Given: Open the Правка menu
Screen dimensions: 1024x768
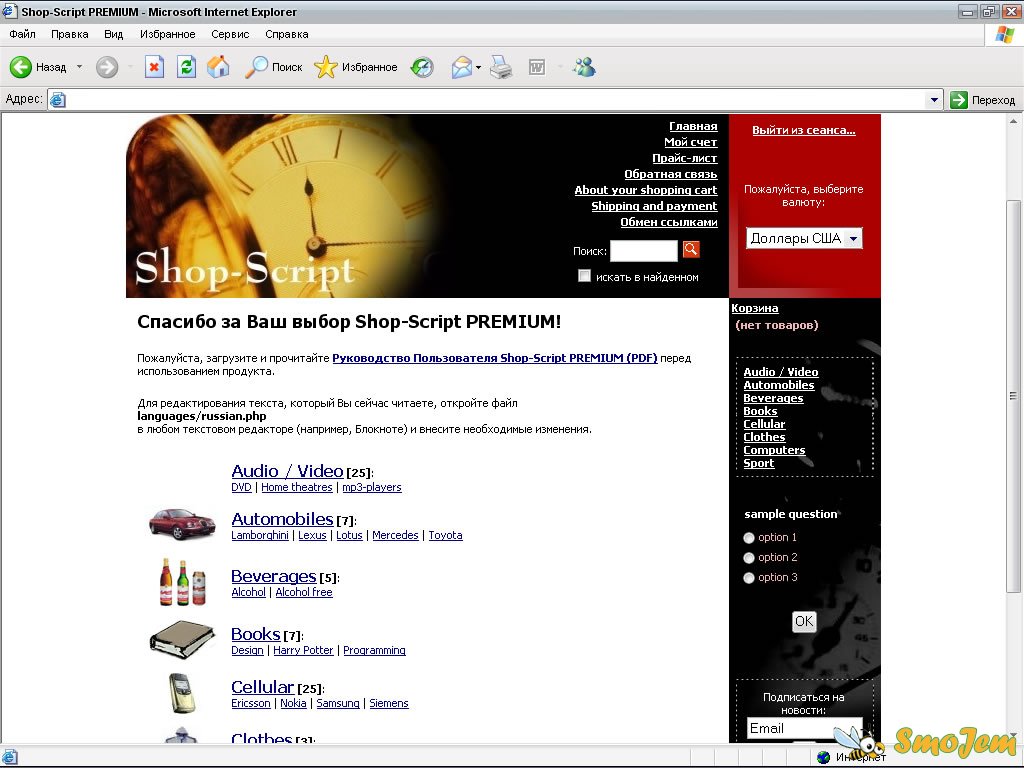Looking at the screenshot, I should [69, 34].
